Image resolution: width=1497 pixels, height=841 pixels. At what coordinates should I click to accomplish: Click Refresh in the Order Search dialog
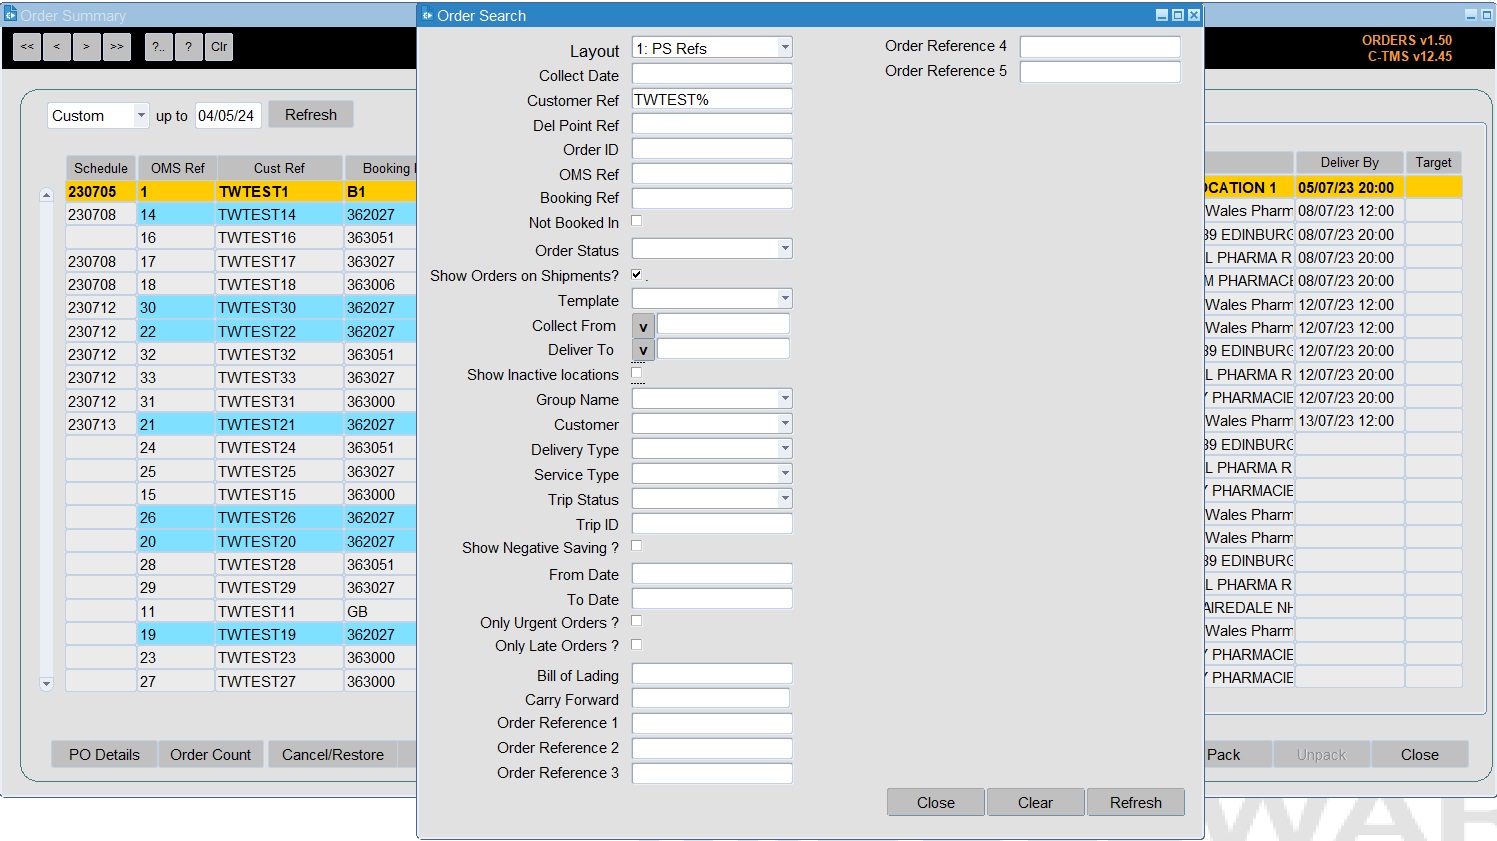(1136, 802)
